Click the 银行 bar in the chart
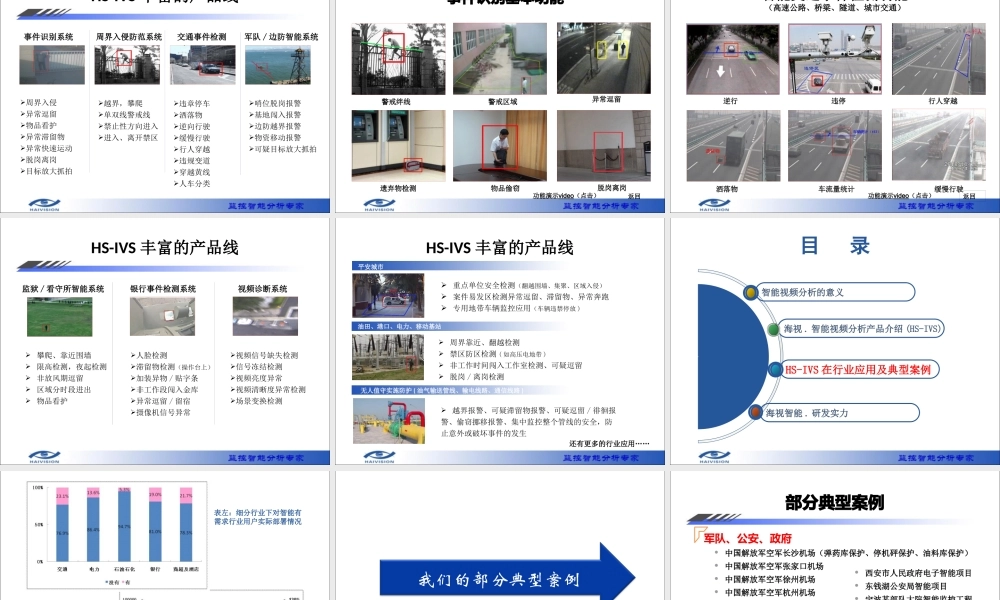 tap(155, 524)
